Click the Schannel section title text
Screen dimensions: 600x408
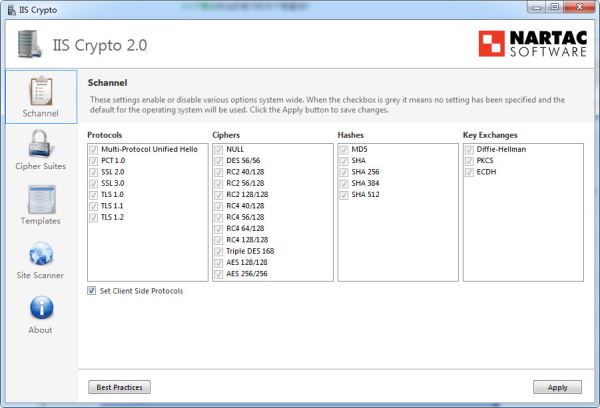click(x=108, y=83)
